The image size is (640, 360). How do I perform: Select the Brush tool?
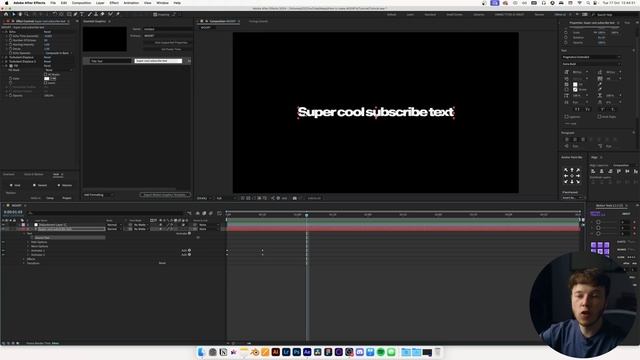(89, 14)
